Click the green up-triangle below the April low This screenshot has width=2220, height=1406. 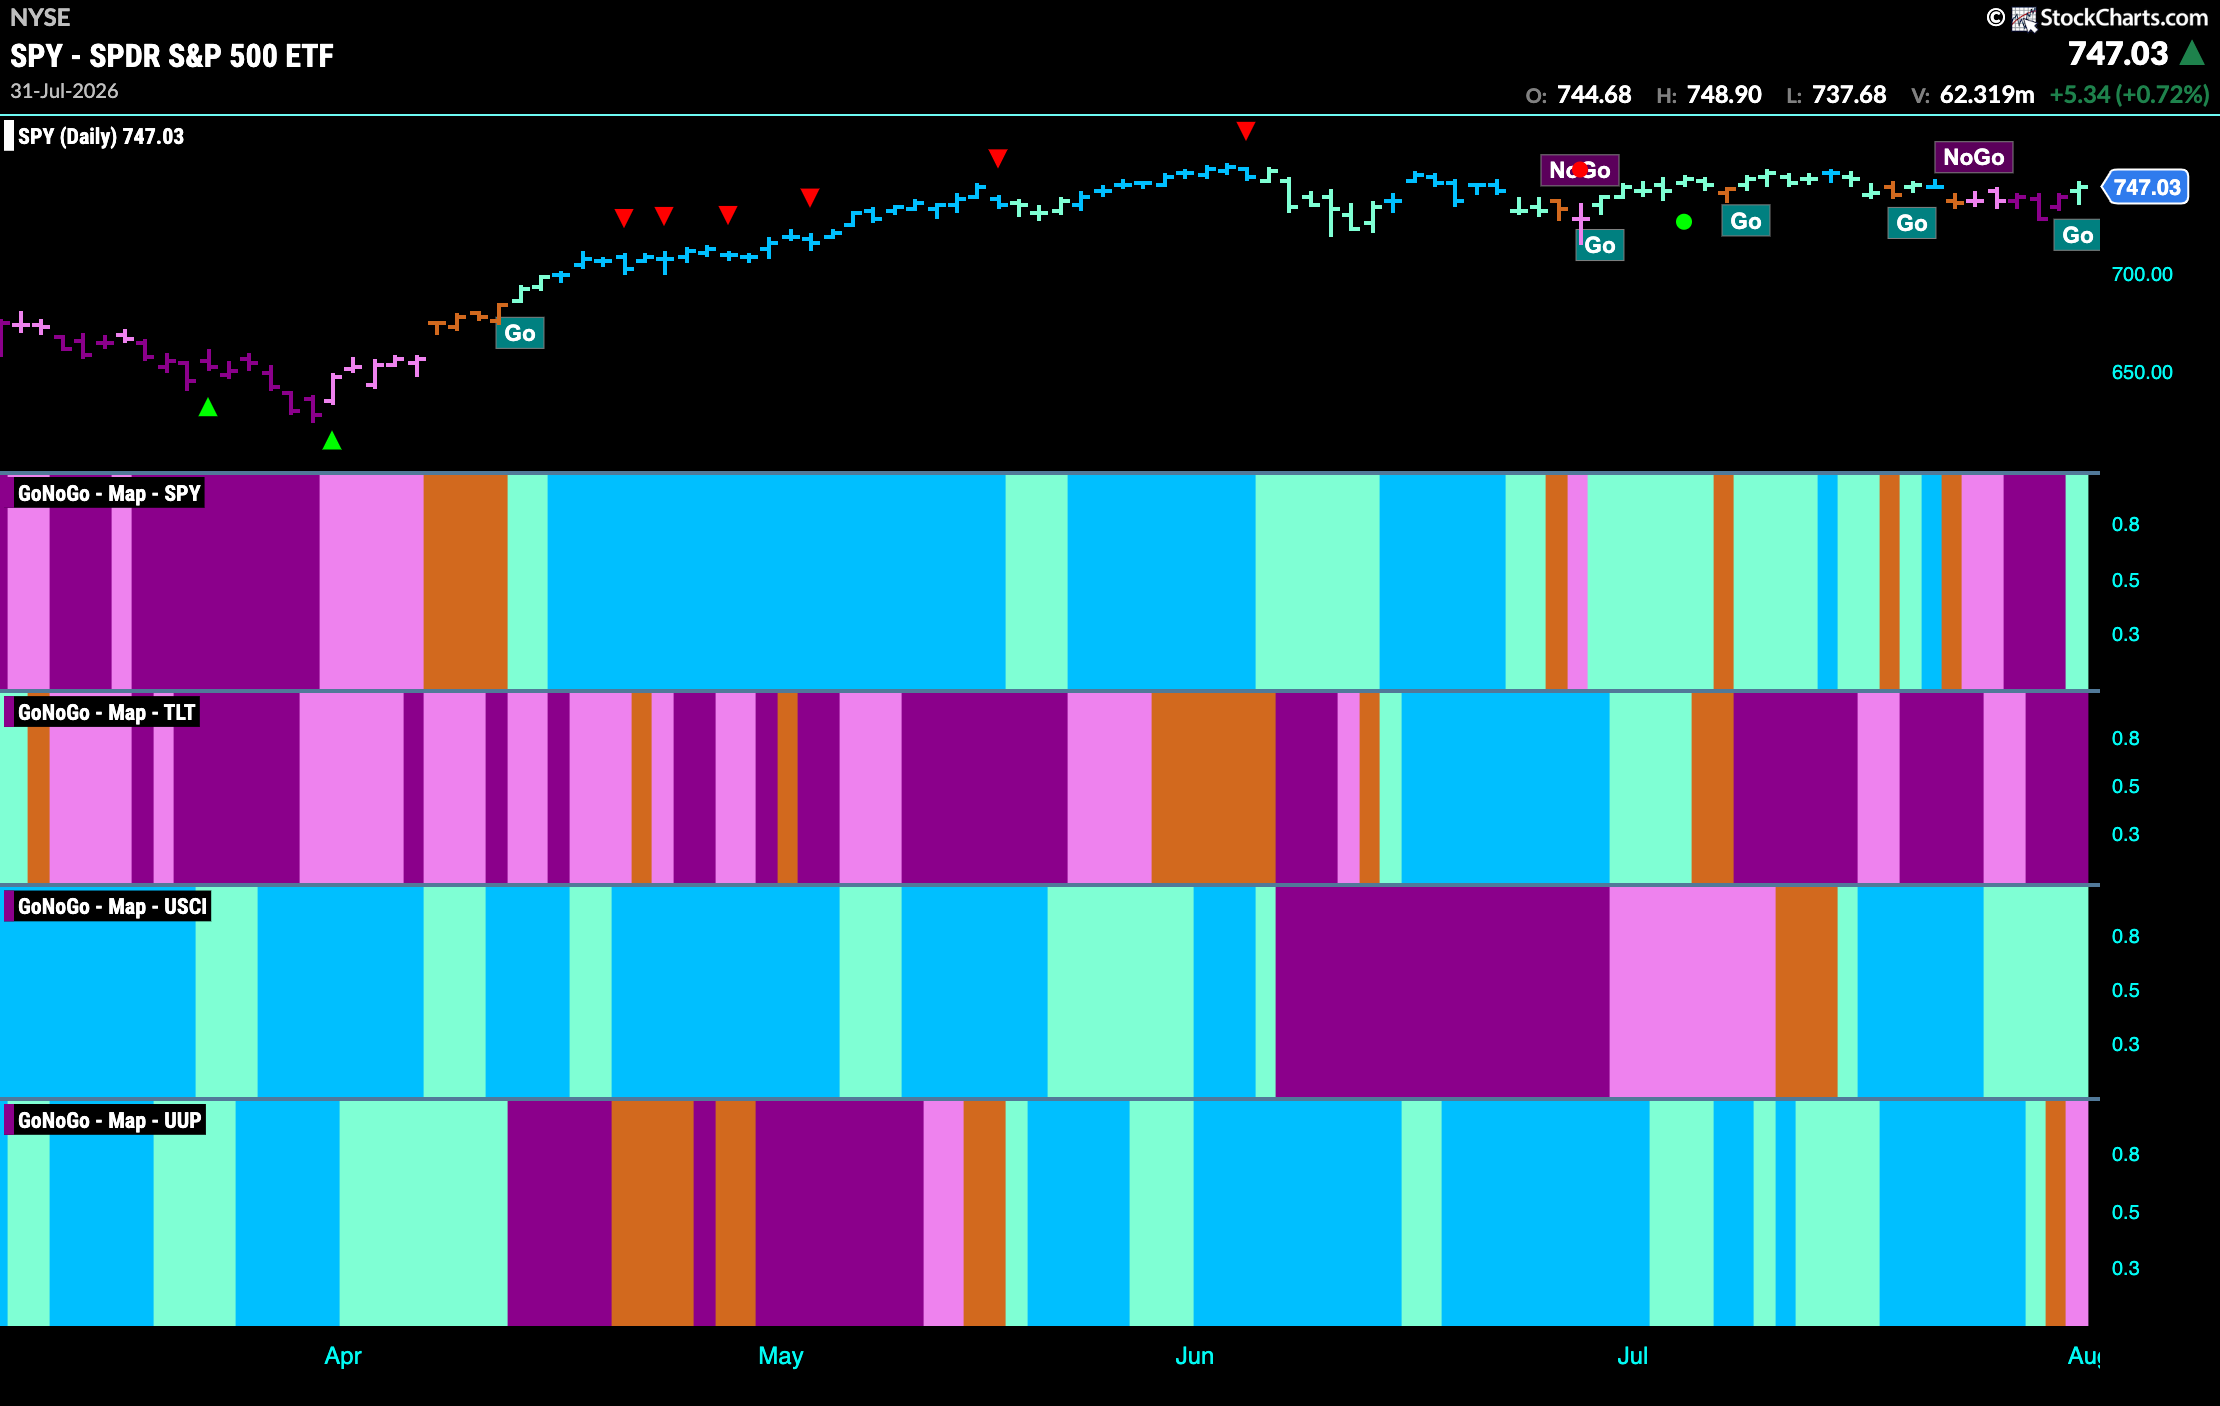(x=332, y=440)
